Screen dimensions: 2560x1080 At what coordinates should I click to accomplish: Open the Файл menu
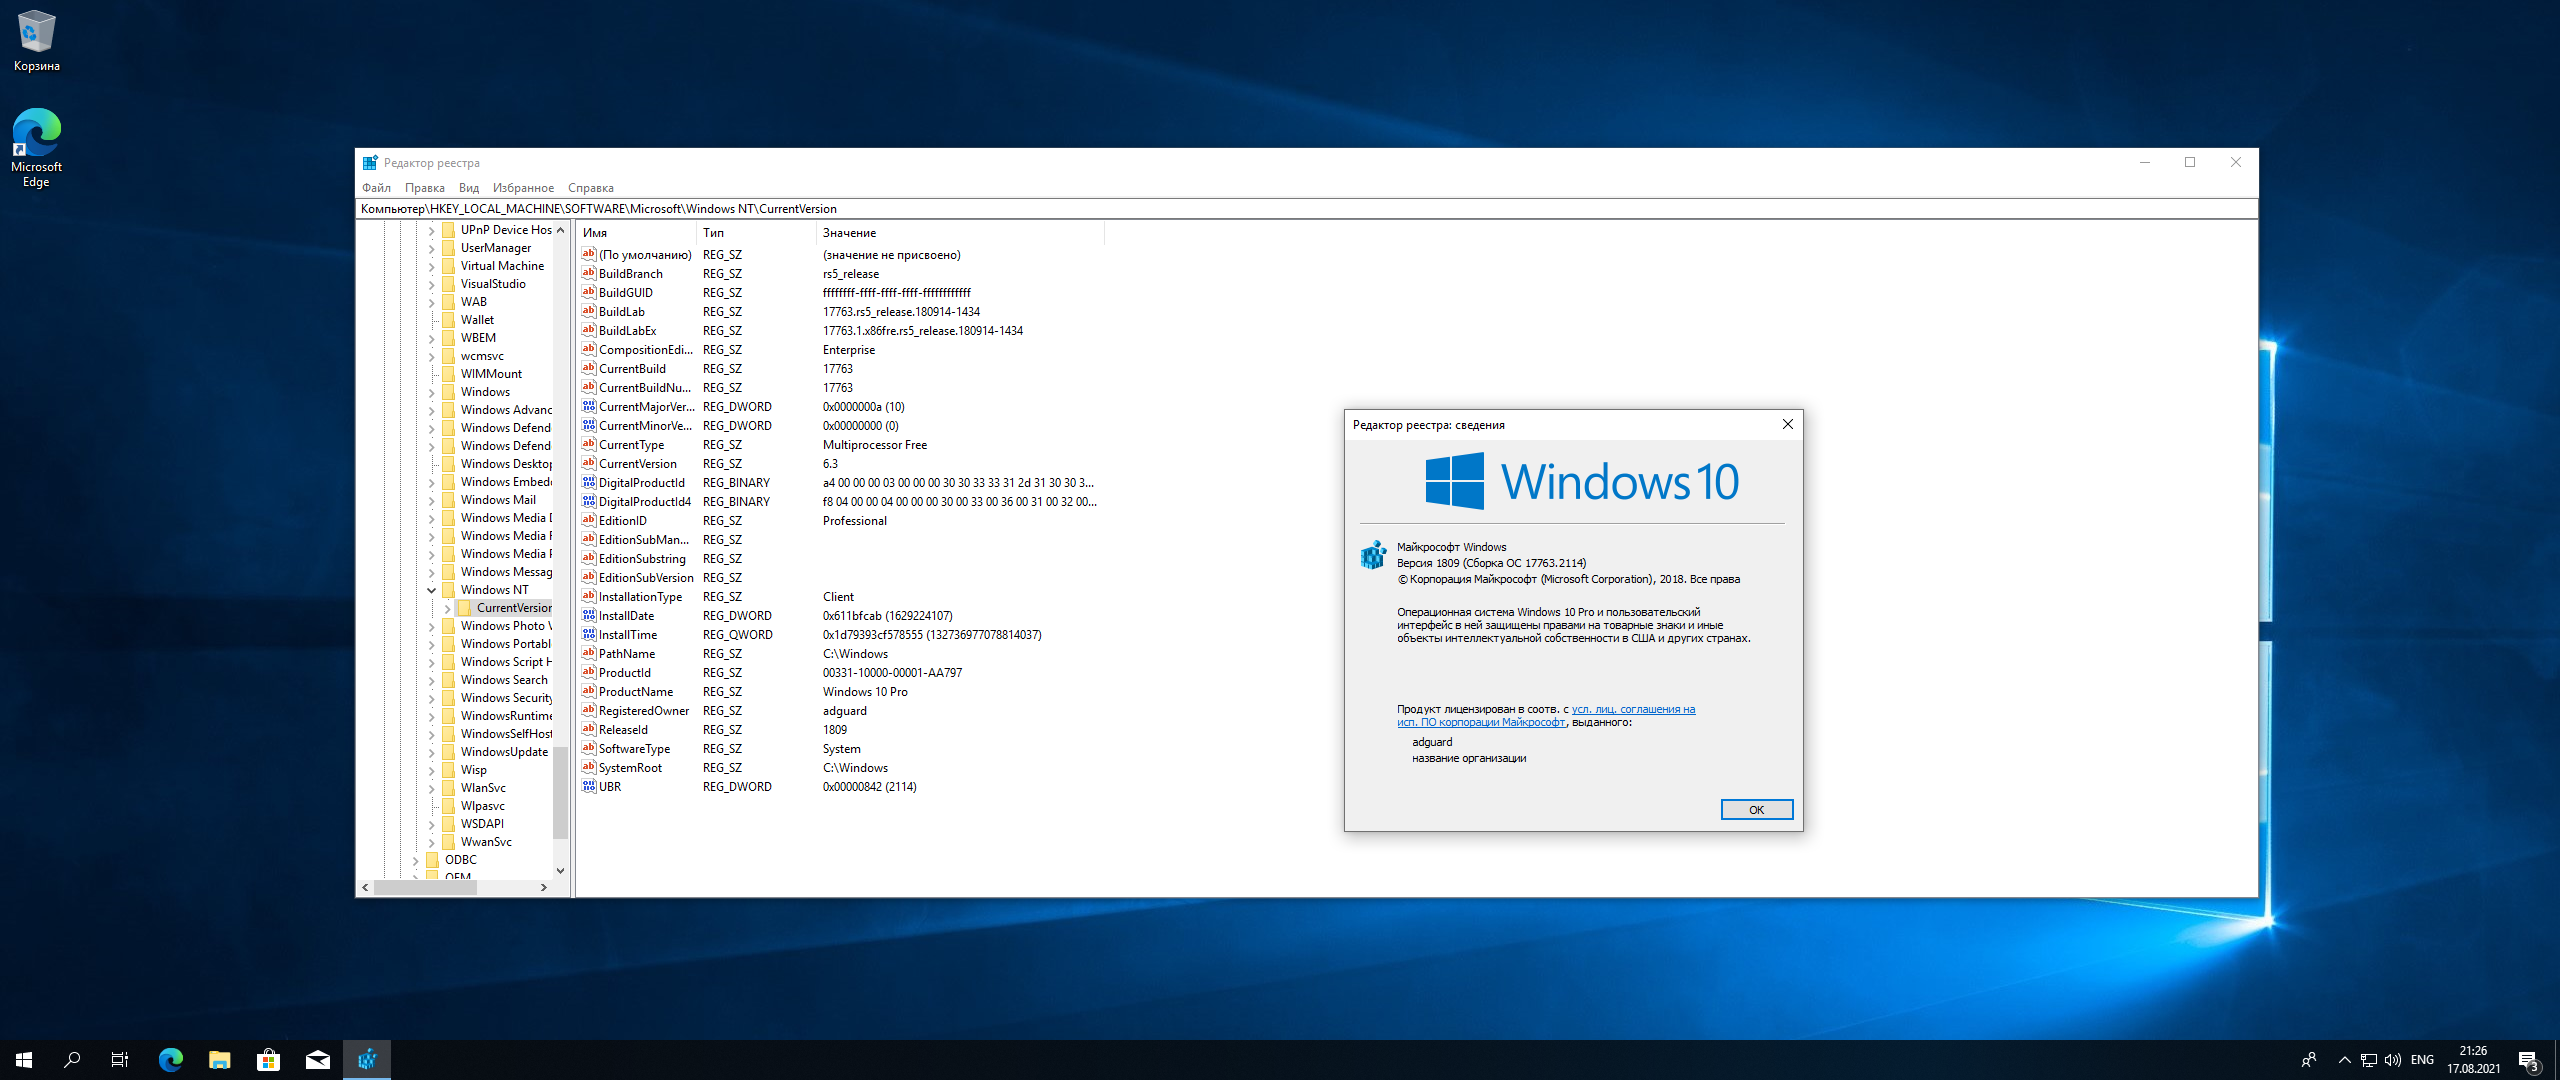pyautogui.click(x=376, y=188)
